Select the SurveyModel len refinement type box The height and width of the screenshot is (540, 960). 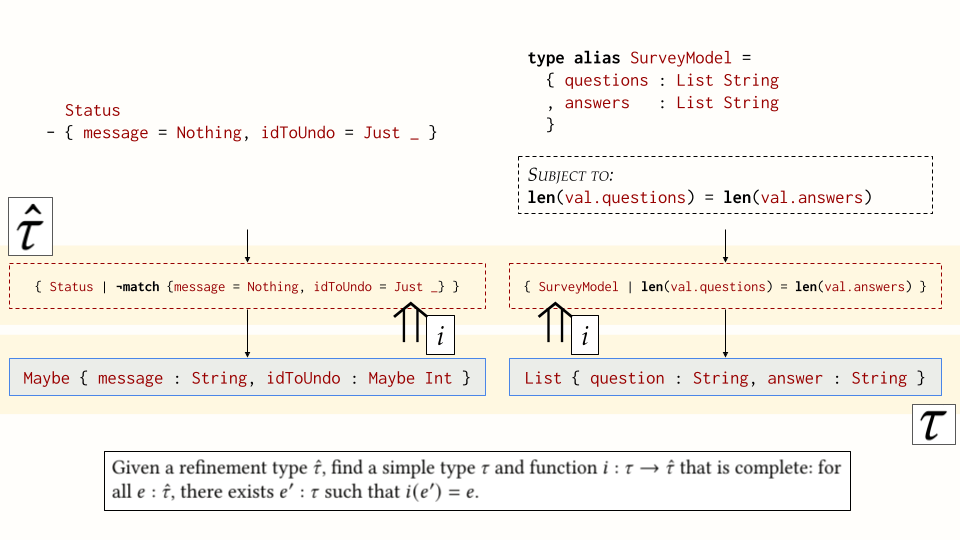pyautogui.click(x=725, y=286)
